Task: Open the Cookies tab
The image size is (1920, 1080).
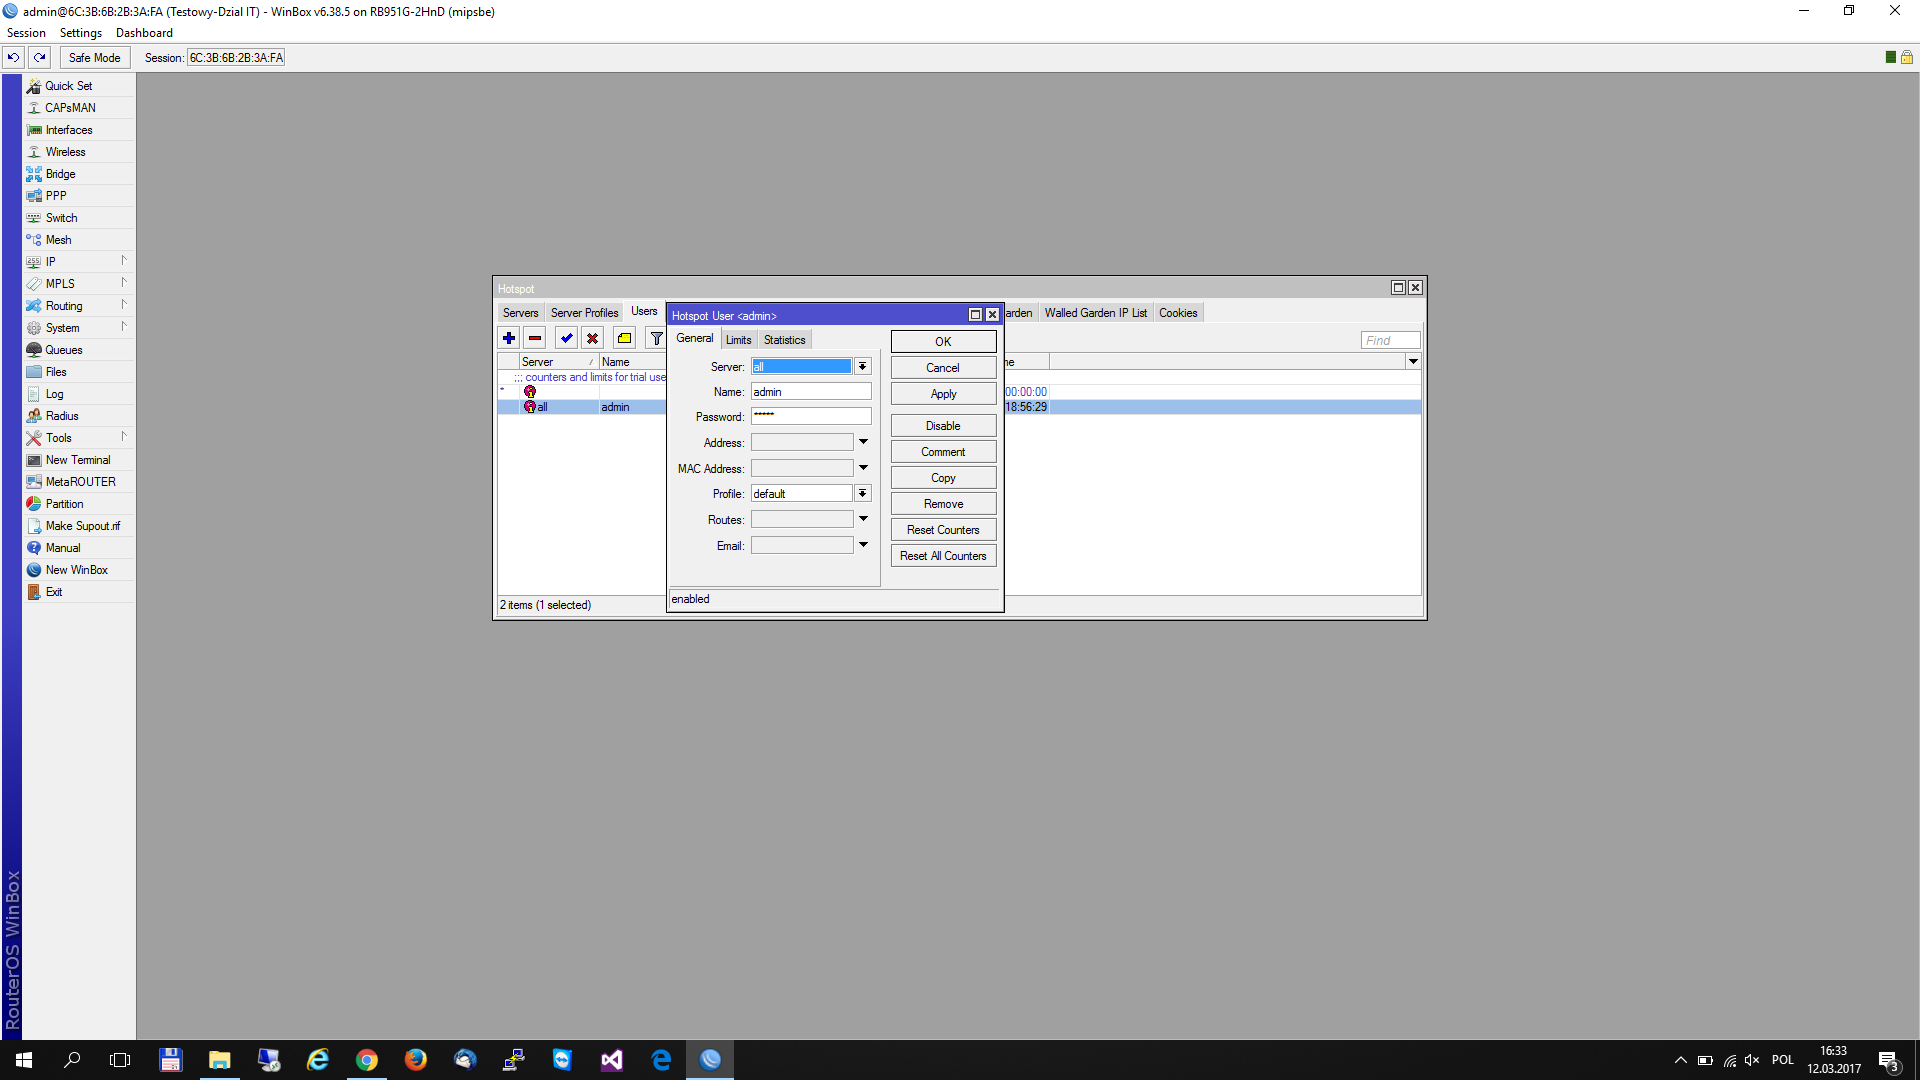Action: click(x=1178, y=313)
